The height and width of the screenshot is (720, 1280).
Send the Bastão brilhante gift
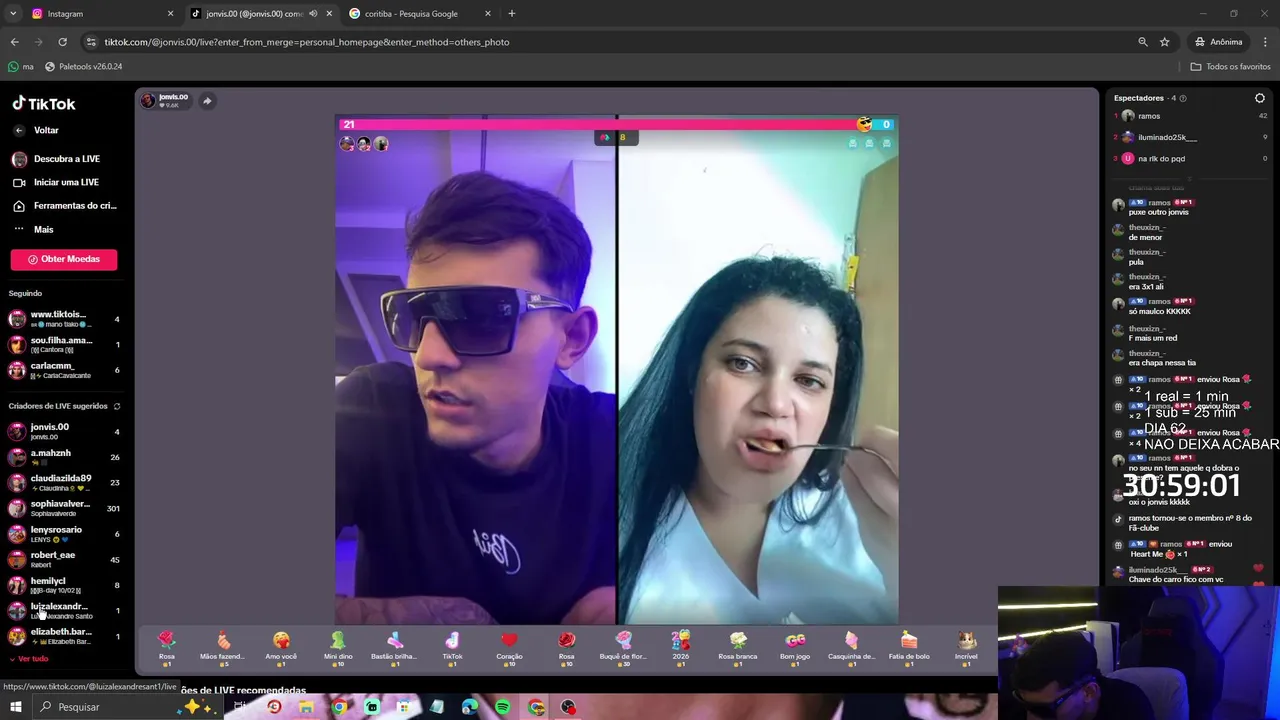394,648
